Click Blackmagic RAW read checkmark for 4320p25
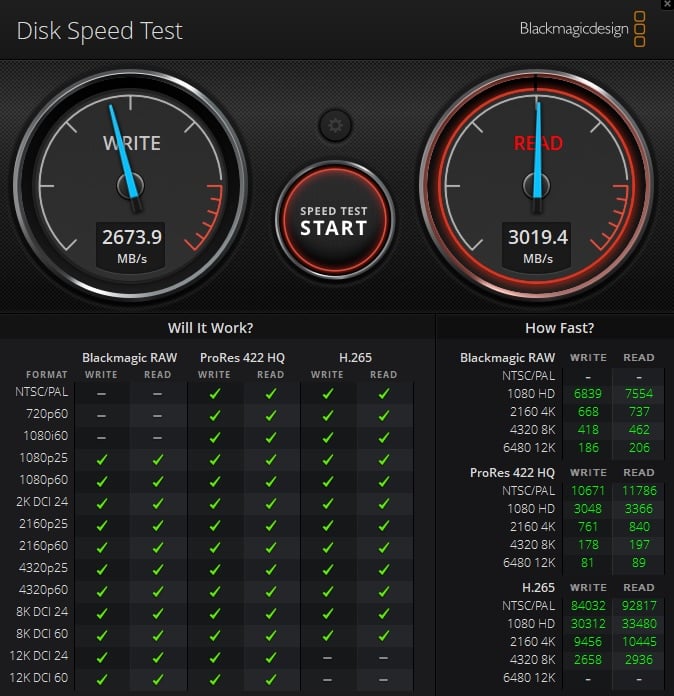The height and width of the screenshot is (696, 674). click(158, 570)
